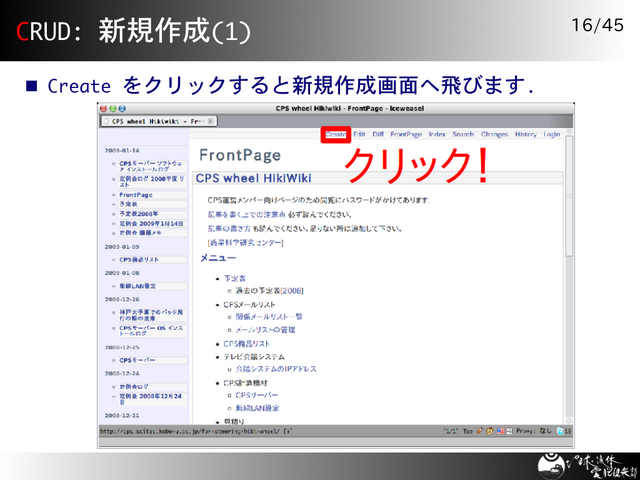Open 過去の予定表[2008] link
Image resolution: width=640 pixels, height=480 pixels.
(269, 290)
